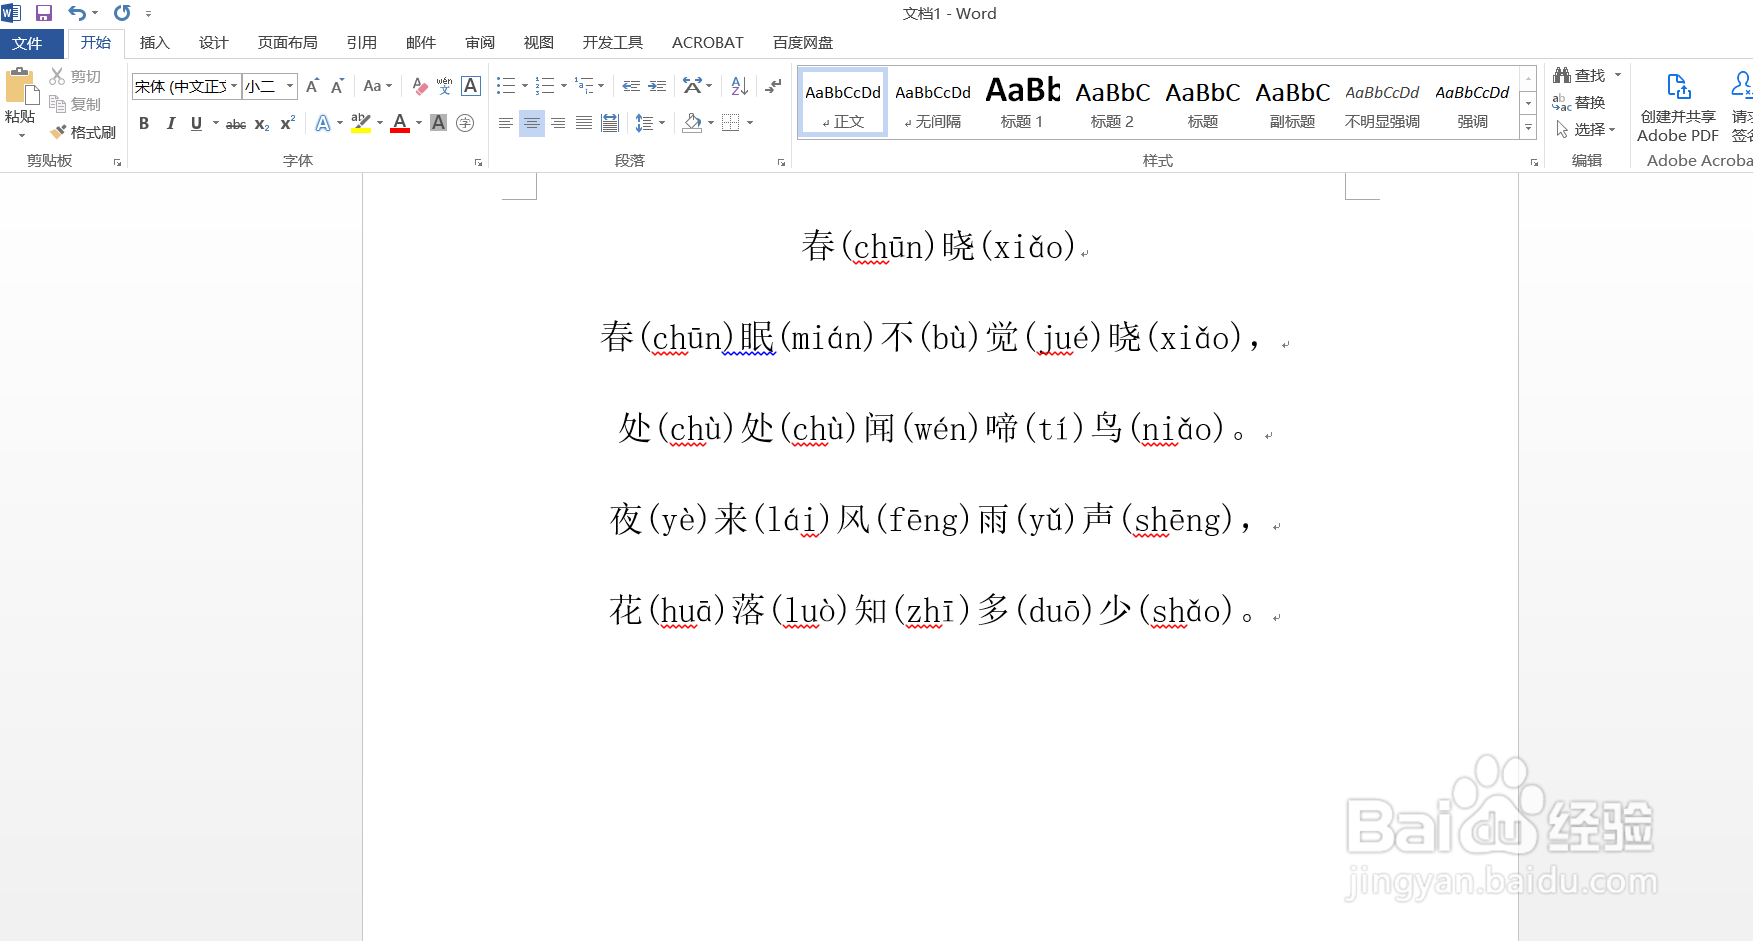The height and width of the screenshot is (941, 1753).
Task: Toggle italic formatting
Action: point(170,123)
